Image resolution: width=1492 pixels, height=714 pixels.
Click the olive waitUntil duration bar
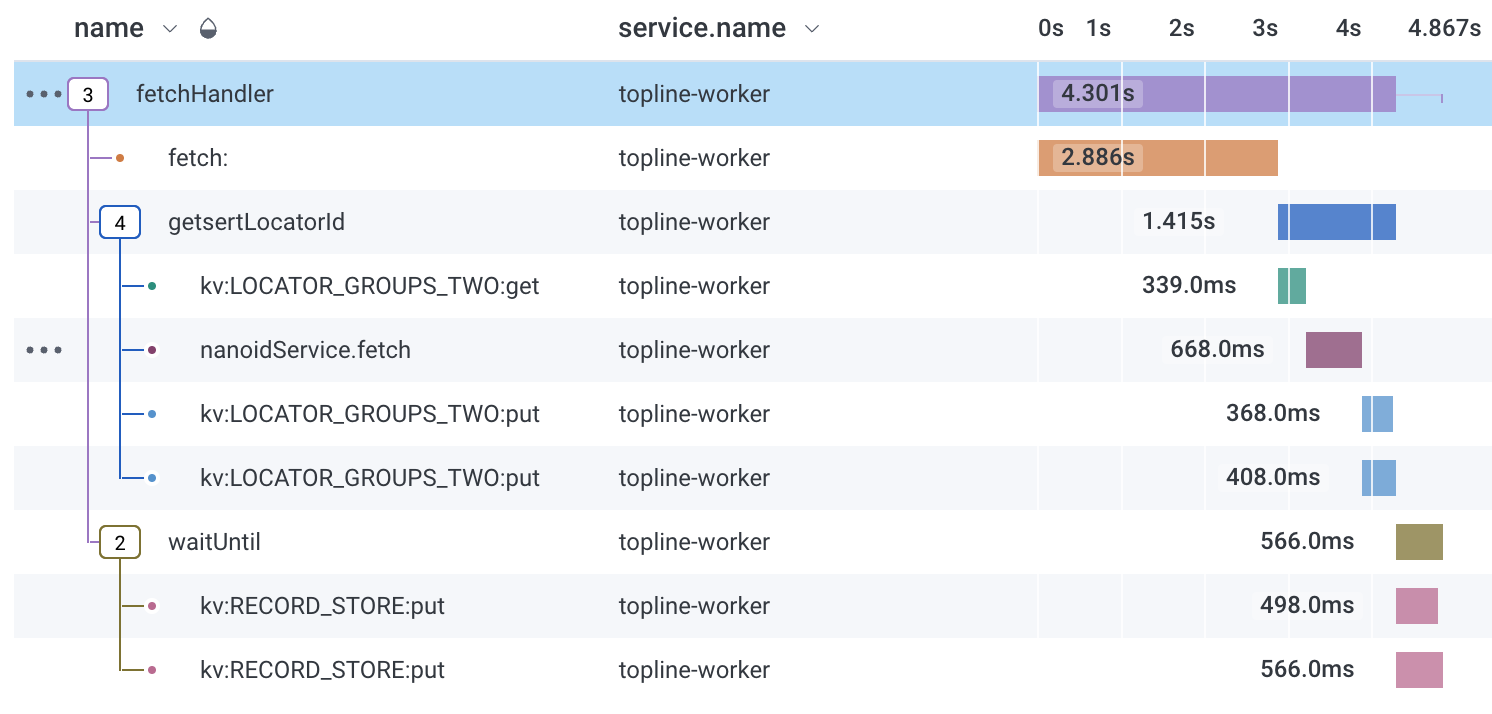click(1419, 542)
